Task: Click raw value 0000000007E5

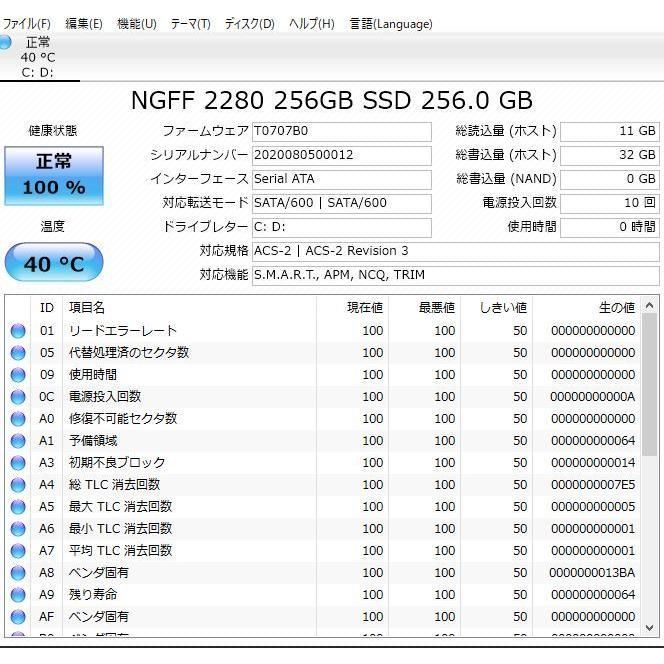Action: pos(593,485)
